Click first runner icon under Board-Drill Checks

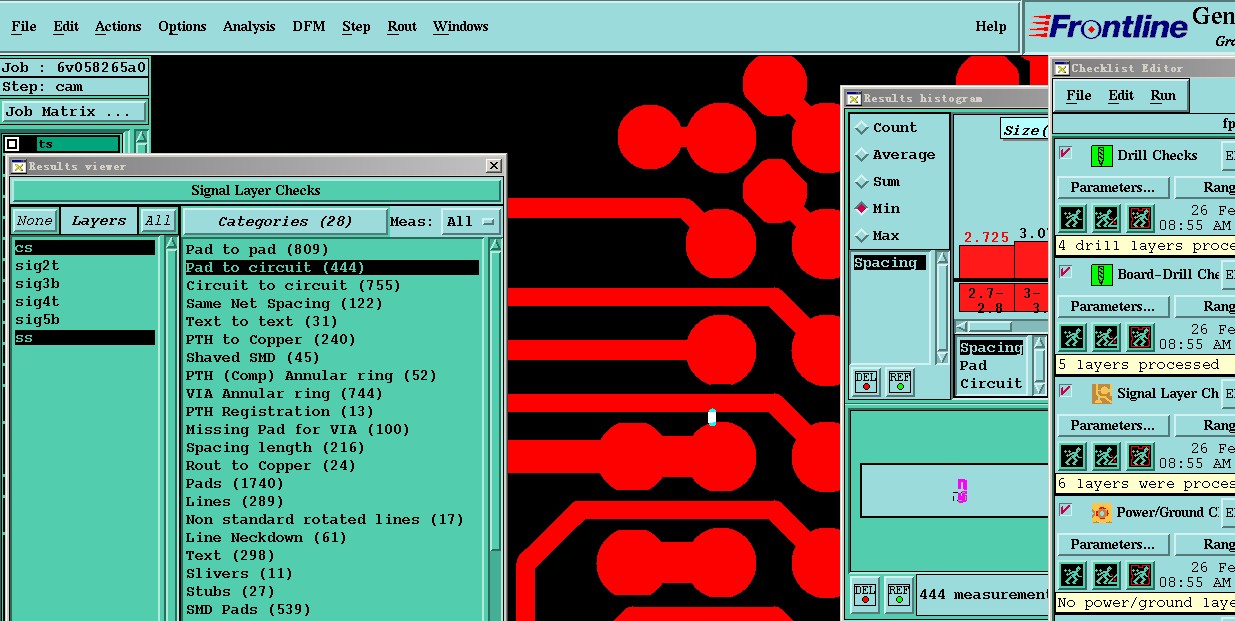(x=1072, y=337)
